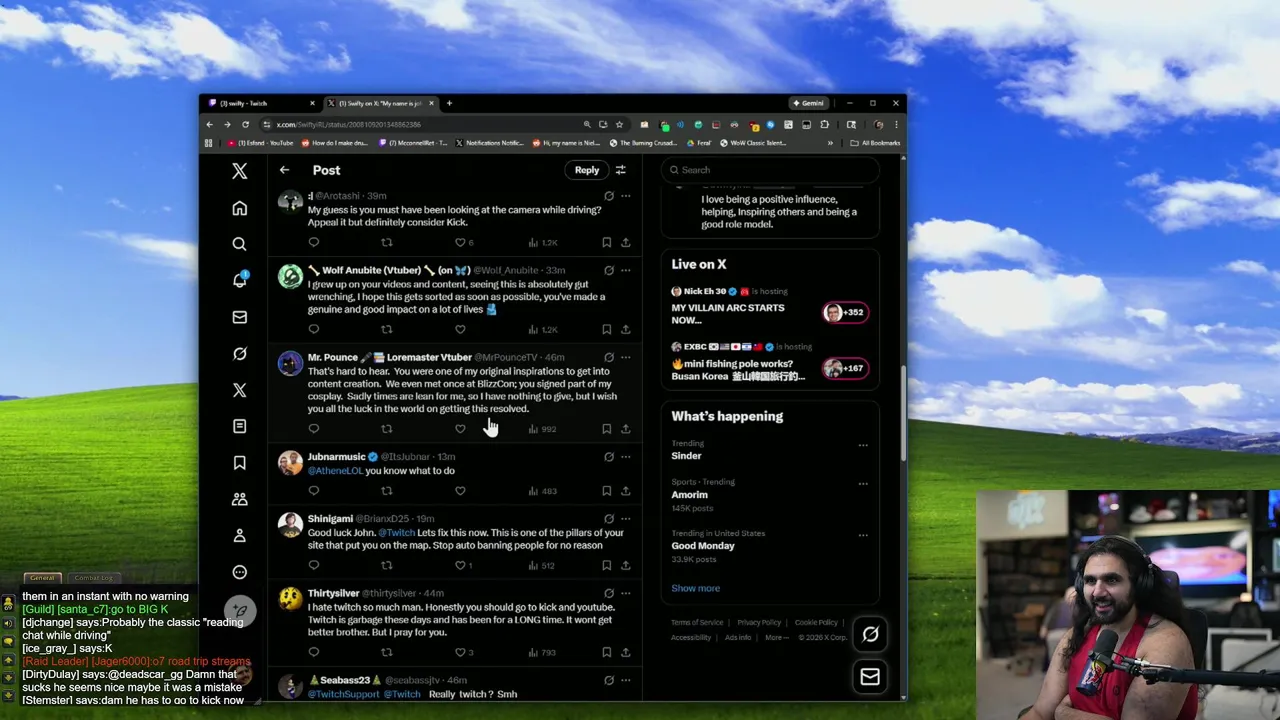Screen dimensions: 1280x720
Task: Bookmark Thirtysilver's reply
Action: (x=607, y=652)
